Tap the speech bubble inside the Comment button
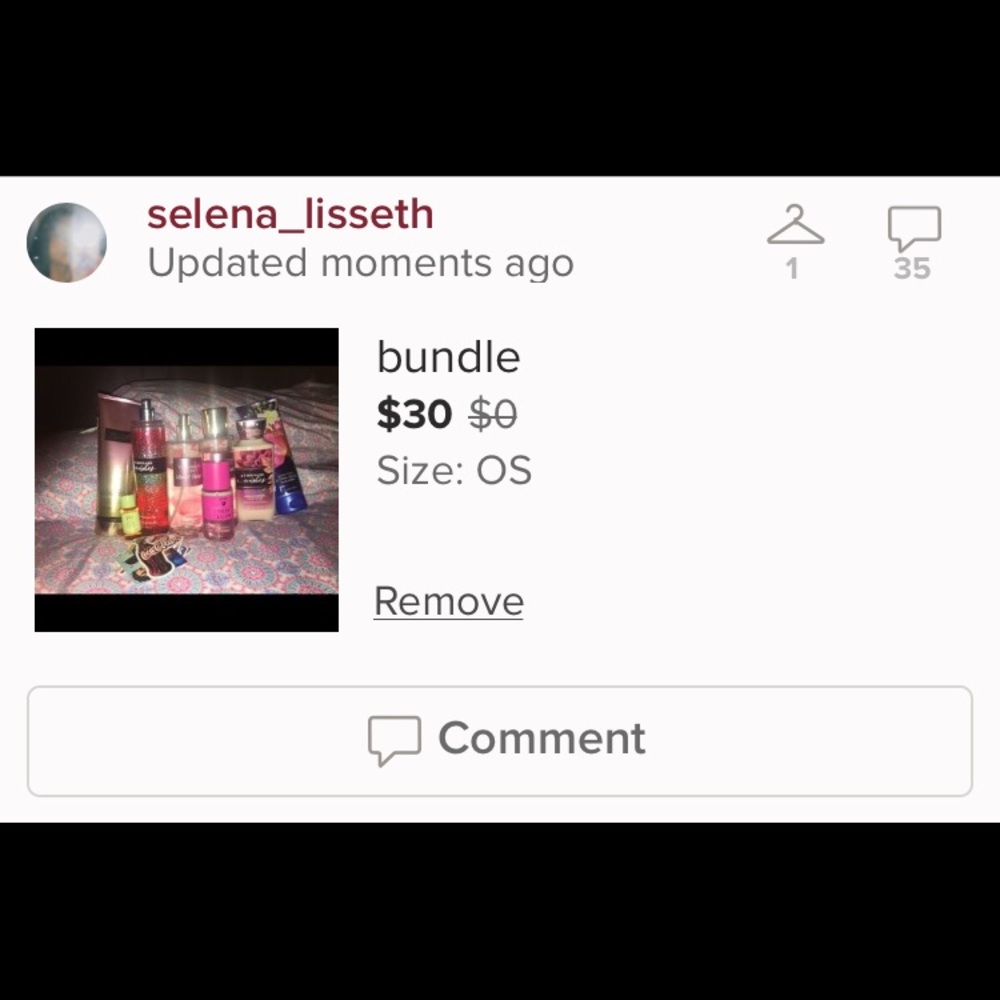This screenshot has width=1000, height=1000. point(394,740)
